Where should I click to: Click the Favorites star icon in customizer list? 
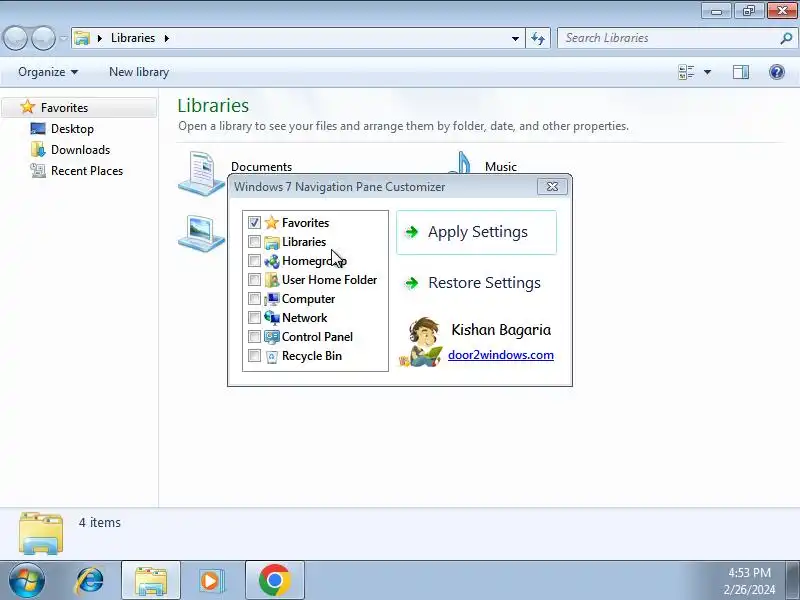click(271, 222)
